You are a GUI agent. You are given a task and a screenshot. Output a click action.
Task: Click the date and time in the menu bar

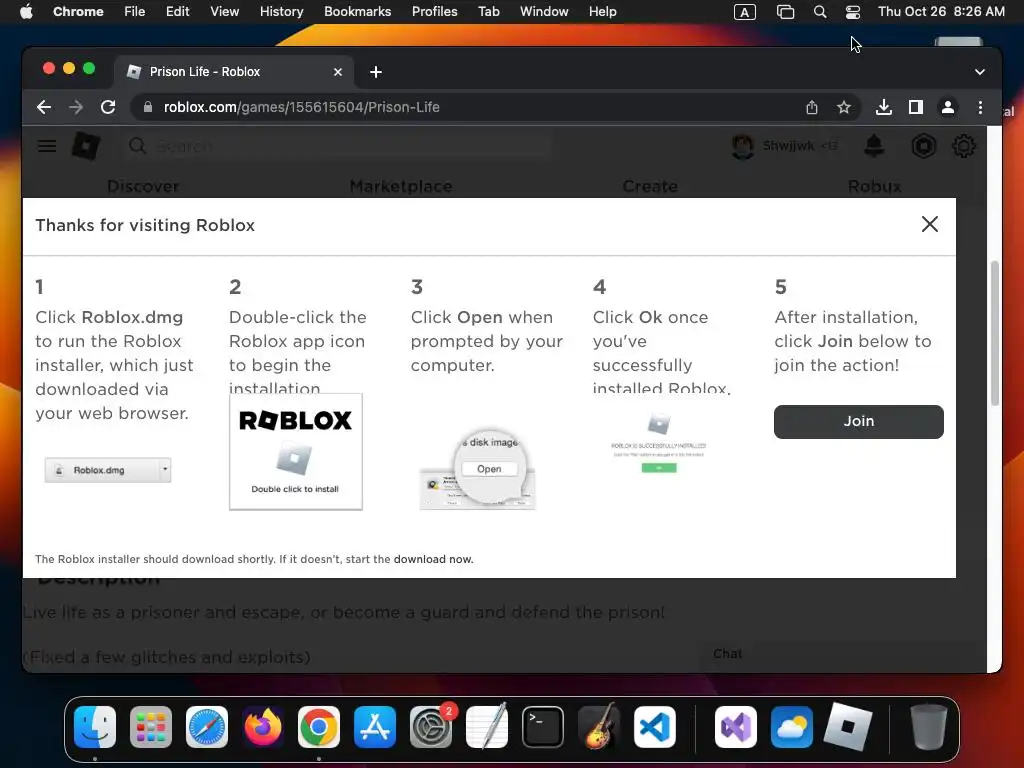(941, 12)
